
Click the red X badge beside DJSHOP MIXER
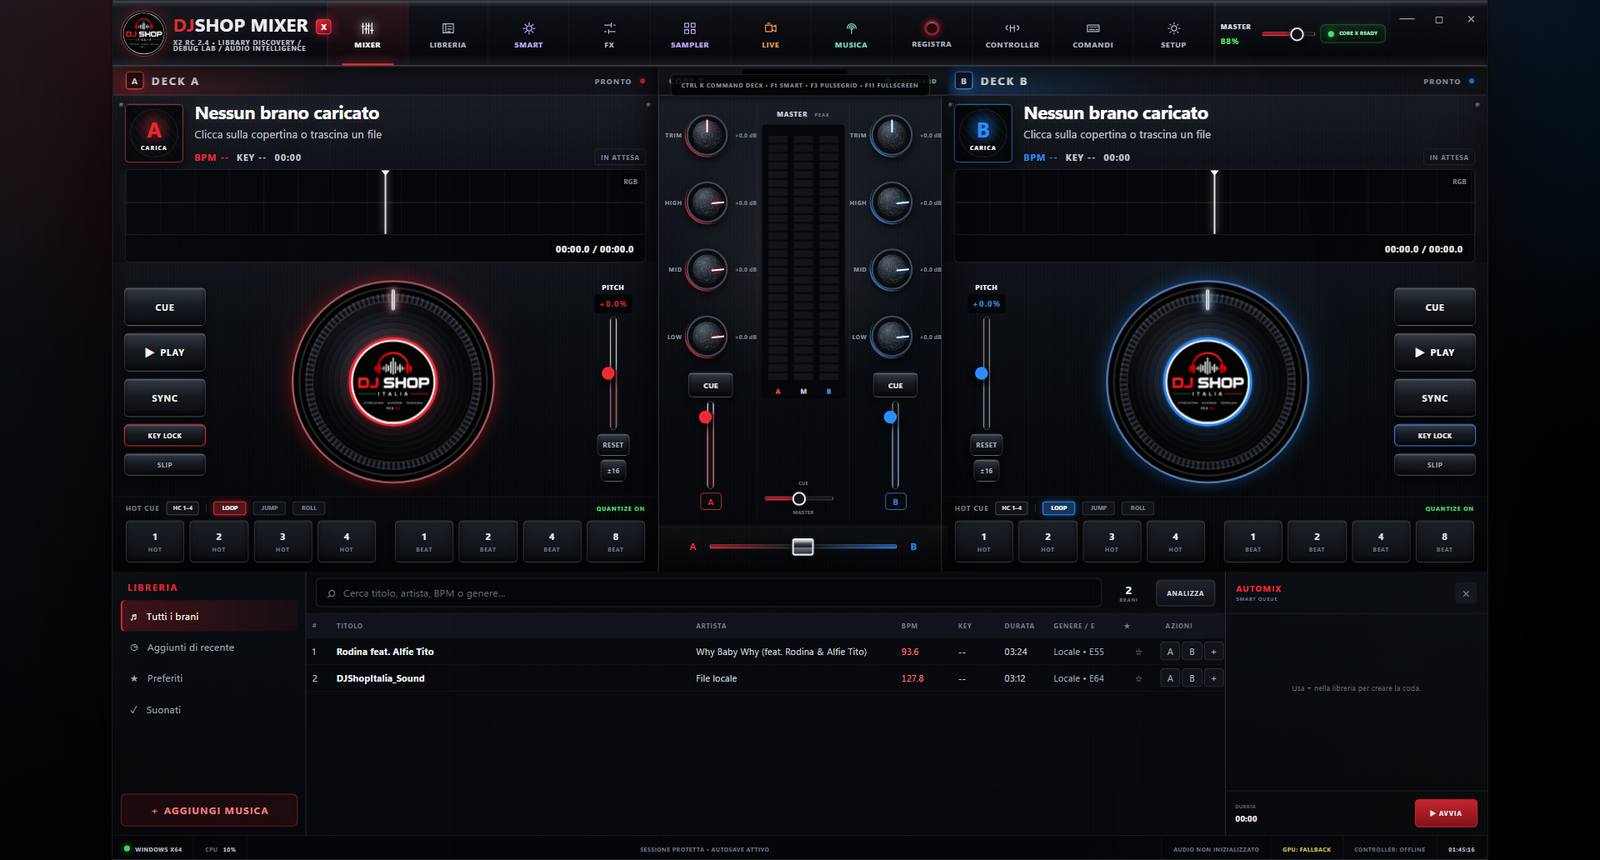pyautogui.click(x=323, y=27)
